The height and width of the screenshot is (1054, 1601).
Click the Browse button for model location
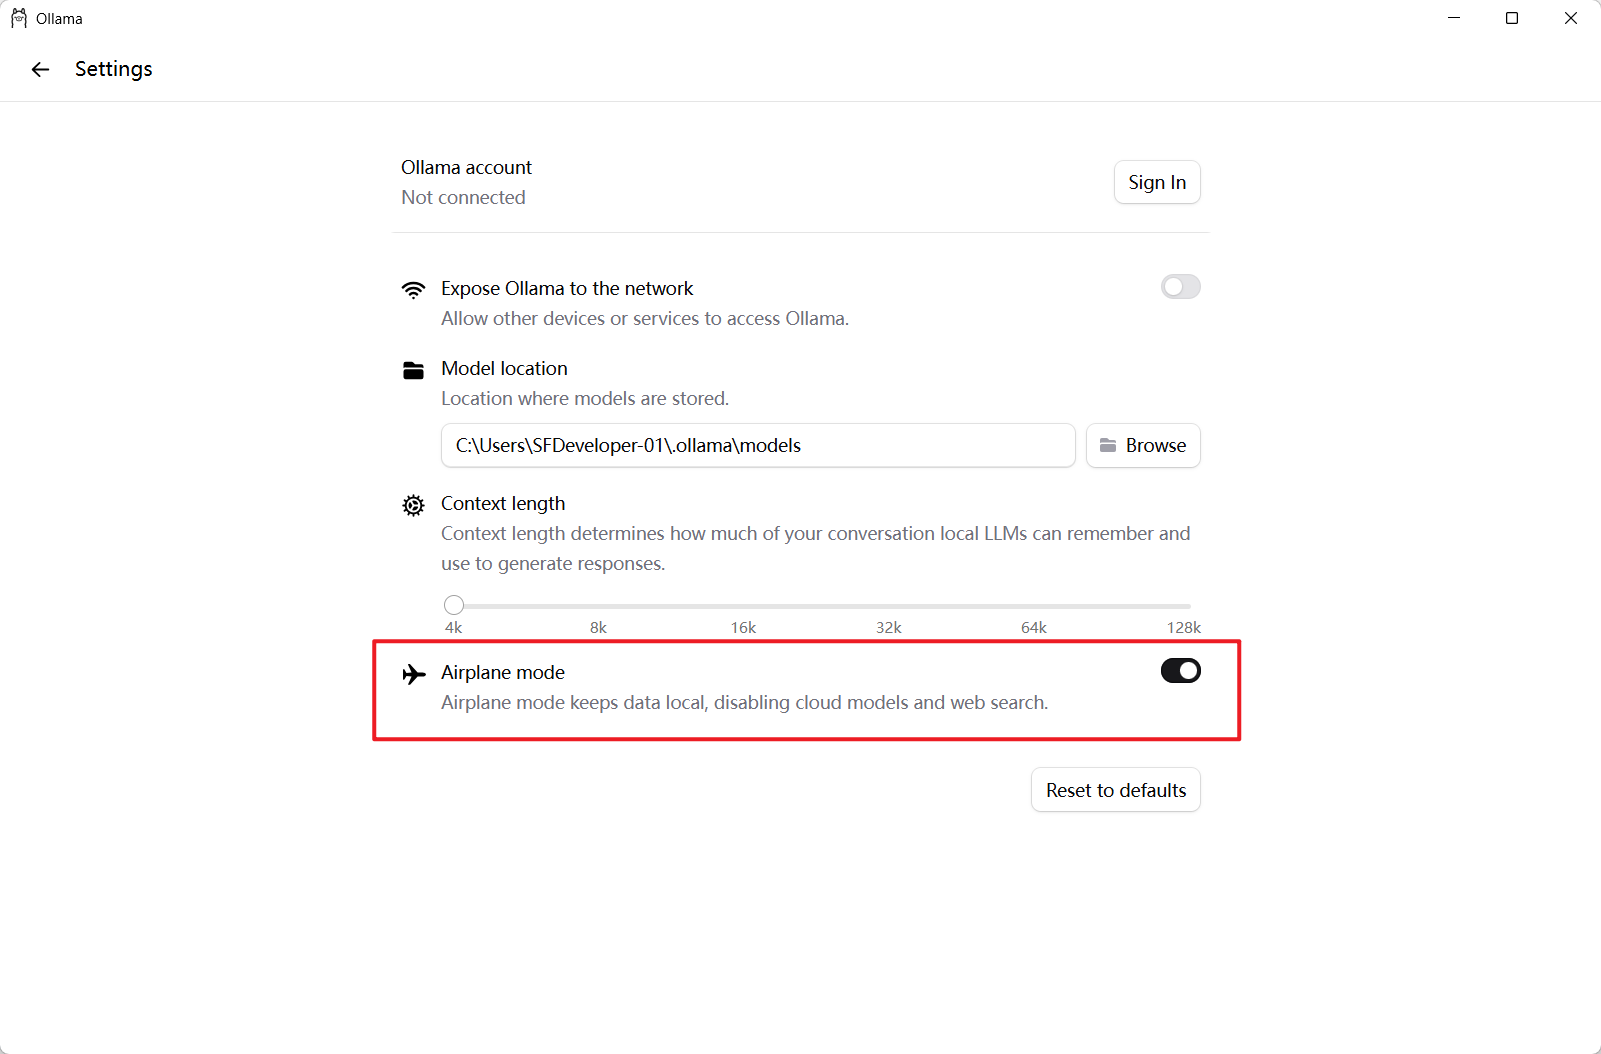[1143, 446]
